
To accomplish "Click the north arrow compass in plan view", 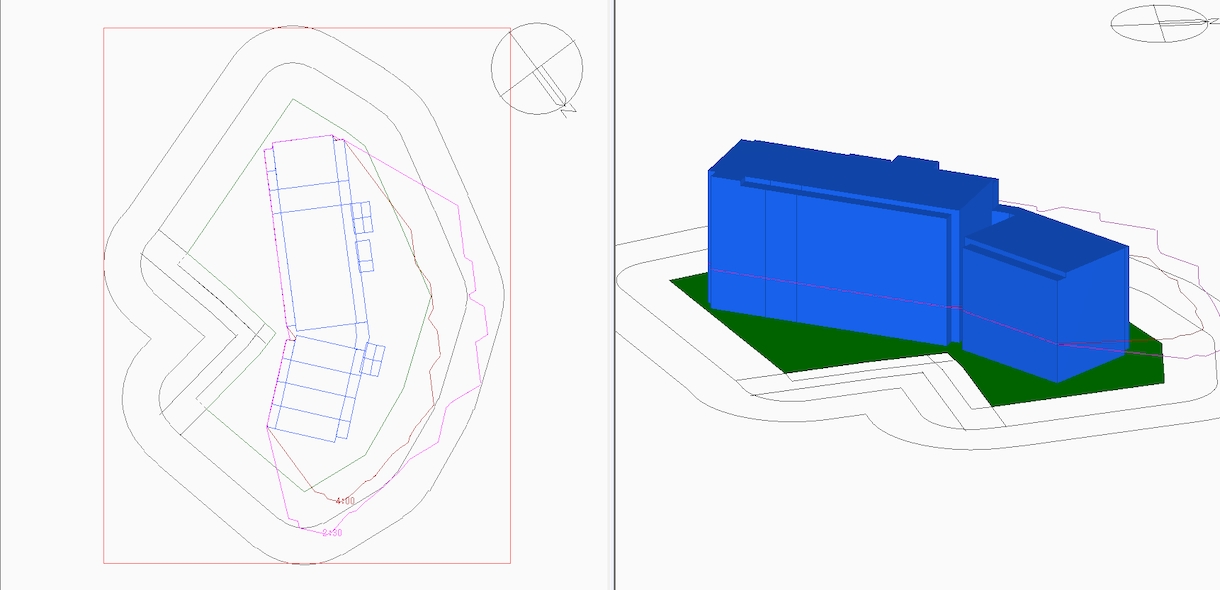I will 537,68.
